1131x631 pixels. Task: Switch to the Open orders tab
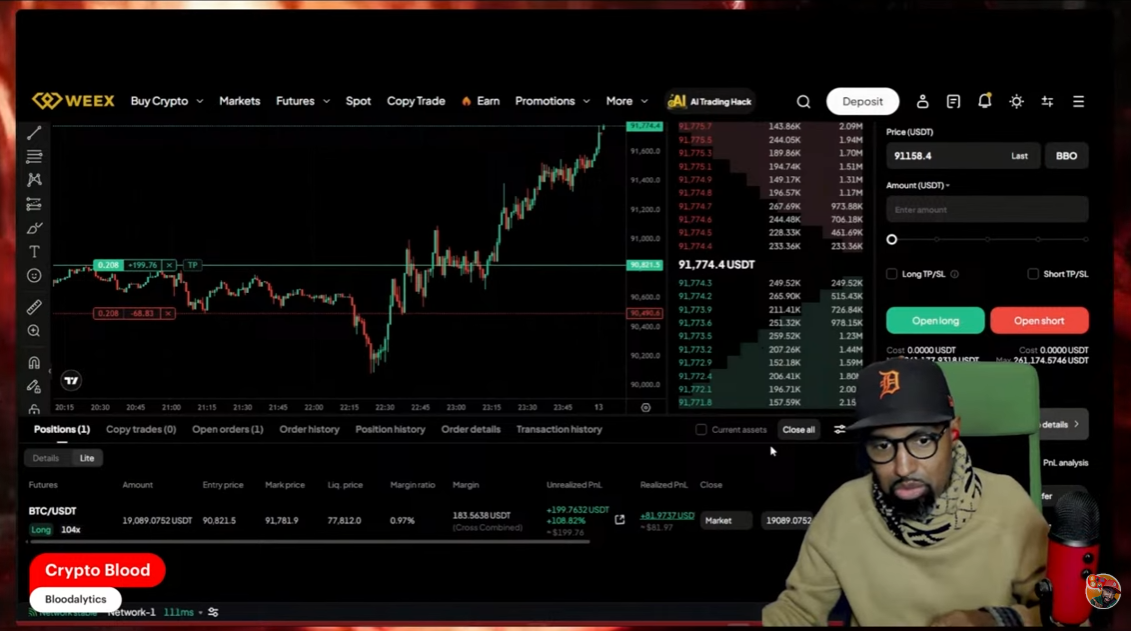[227, 429]
